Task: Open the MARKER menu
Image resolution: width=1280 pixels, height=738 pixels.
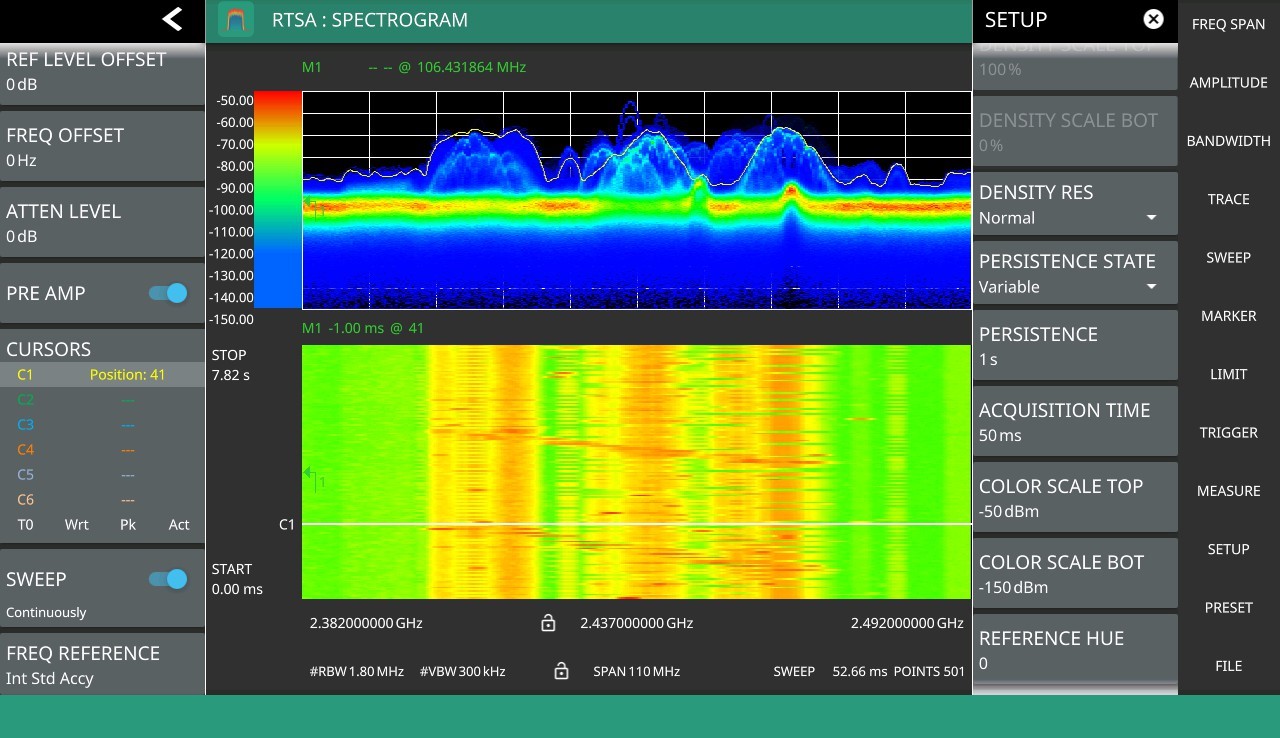Action: (x=1228, y=316)
